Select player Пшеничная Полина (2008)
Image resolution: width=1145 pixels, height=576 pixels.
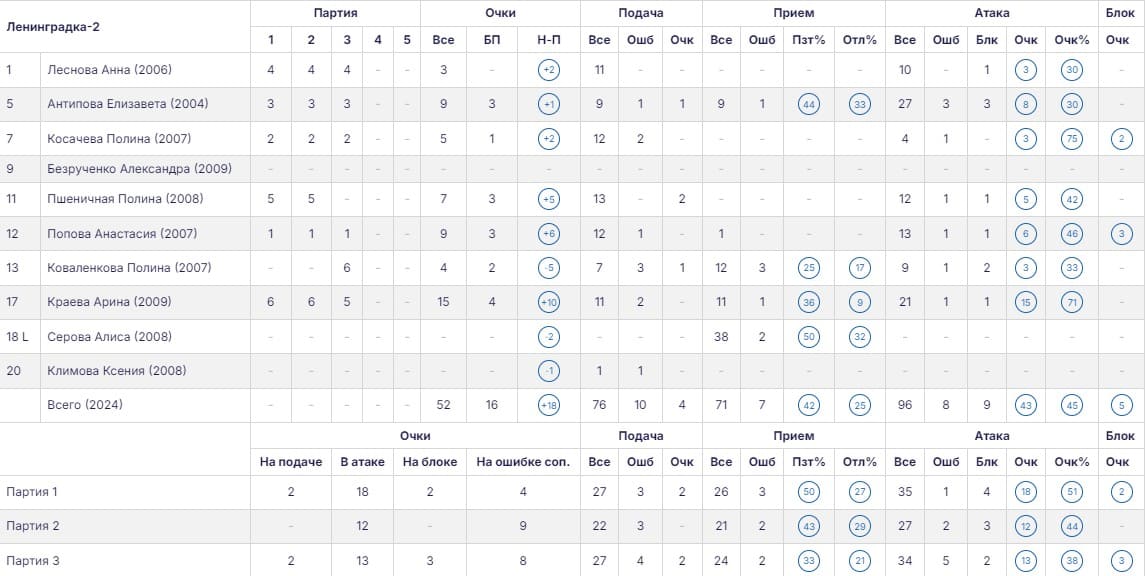pos(125,199)
